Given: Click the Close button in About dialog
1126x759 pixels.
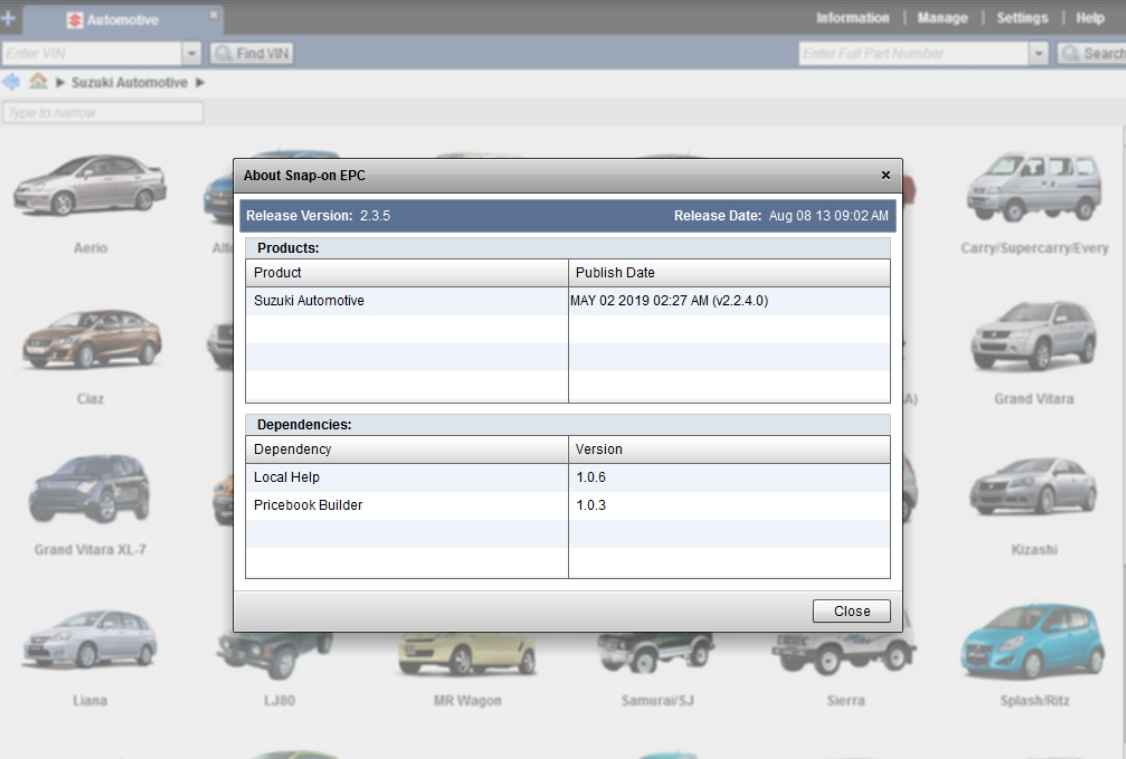Looking at the screenshot, I should click(852, 611).
